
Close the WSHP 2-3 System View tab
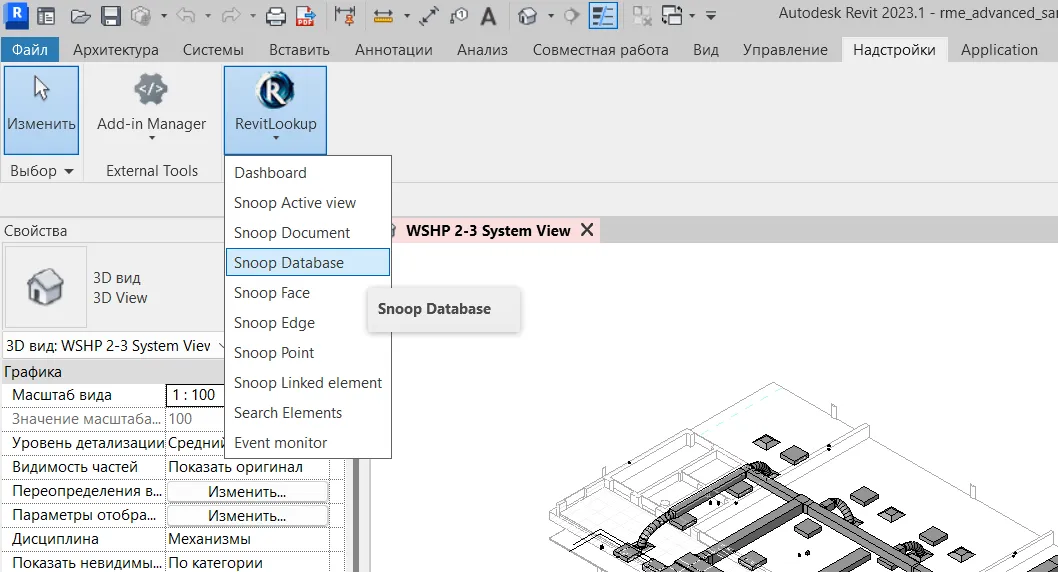pyautogui.click(x=587, y=230)
